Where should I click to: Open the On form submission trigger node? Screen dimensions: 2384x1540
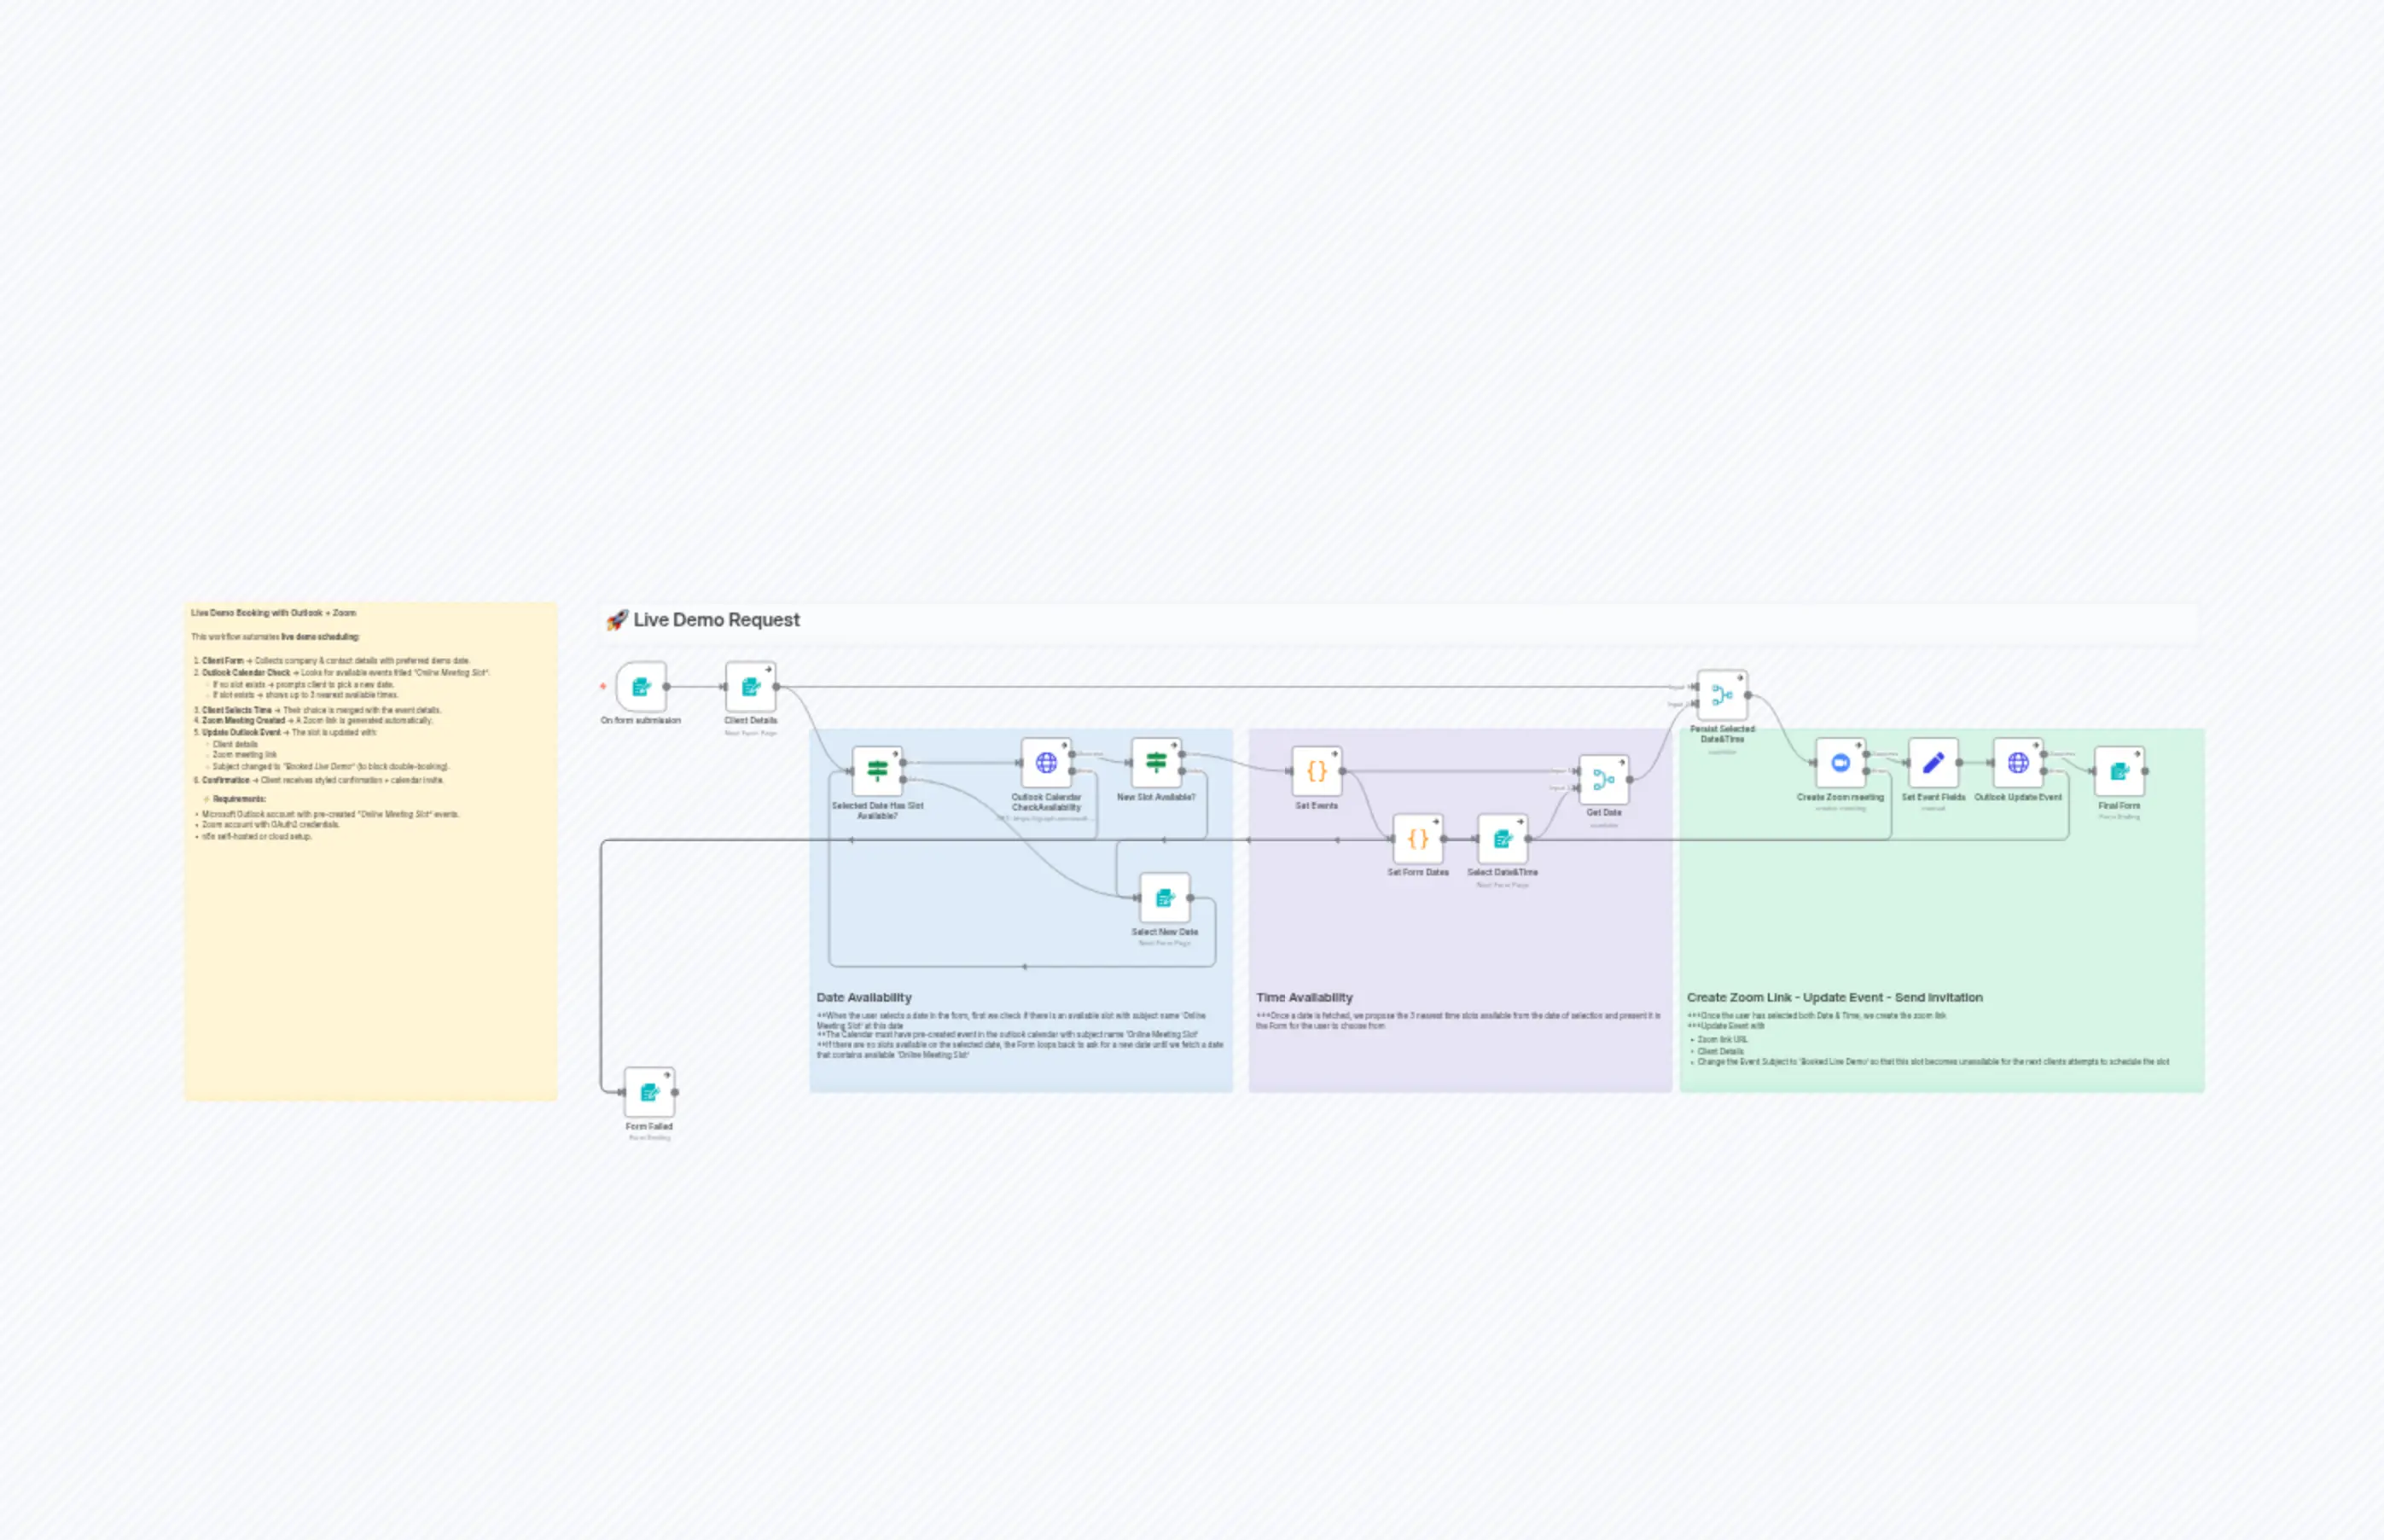click(640, 687)
